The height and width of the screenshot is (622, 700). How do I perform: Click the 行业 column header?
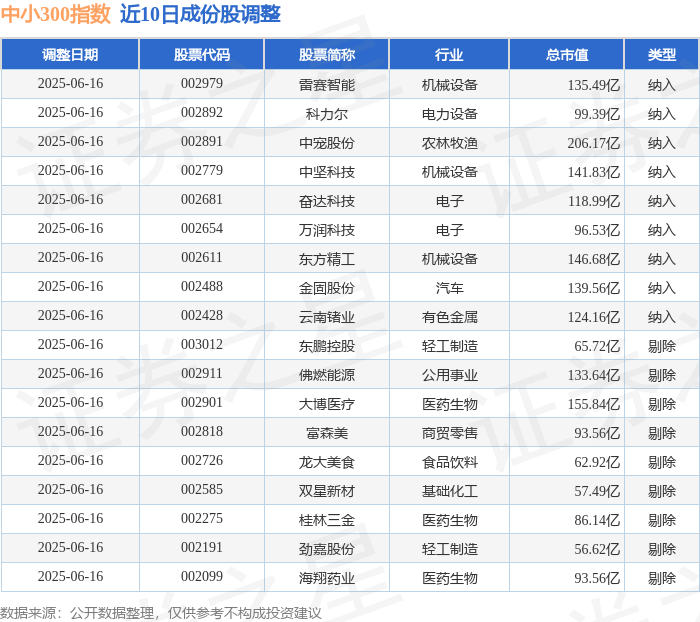coord(449,55)
